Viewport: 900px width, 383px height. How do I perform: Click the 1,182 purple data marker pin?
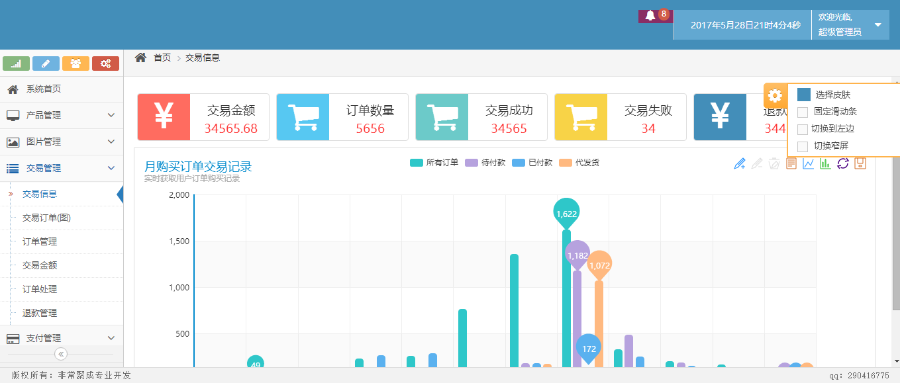click(577, 254)
